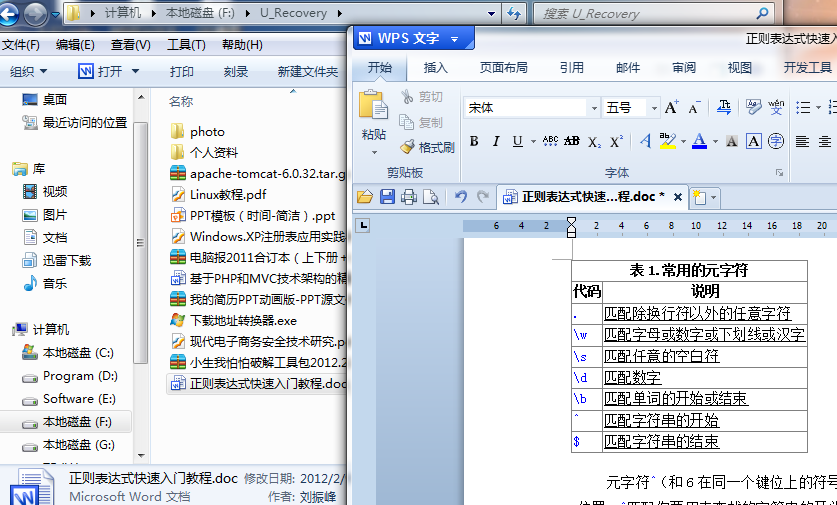The width and height of the screenshot is (837, 505).
Task: Click the enclosed character 字 icon
Action: coord(776,141)
